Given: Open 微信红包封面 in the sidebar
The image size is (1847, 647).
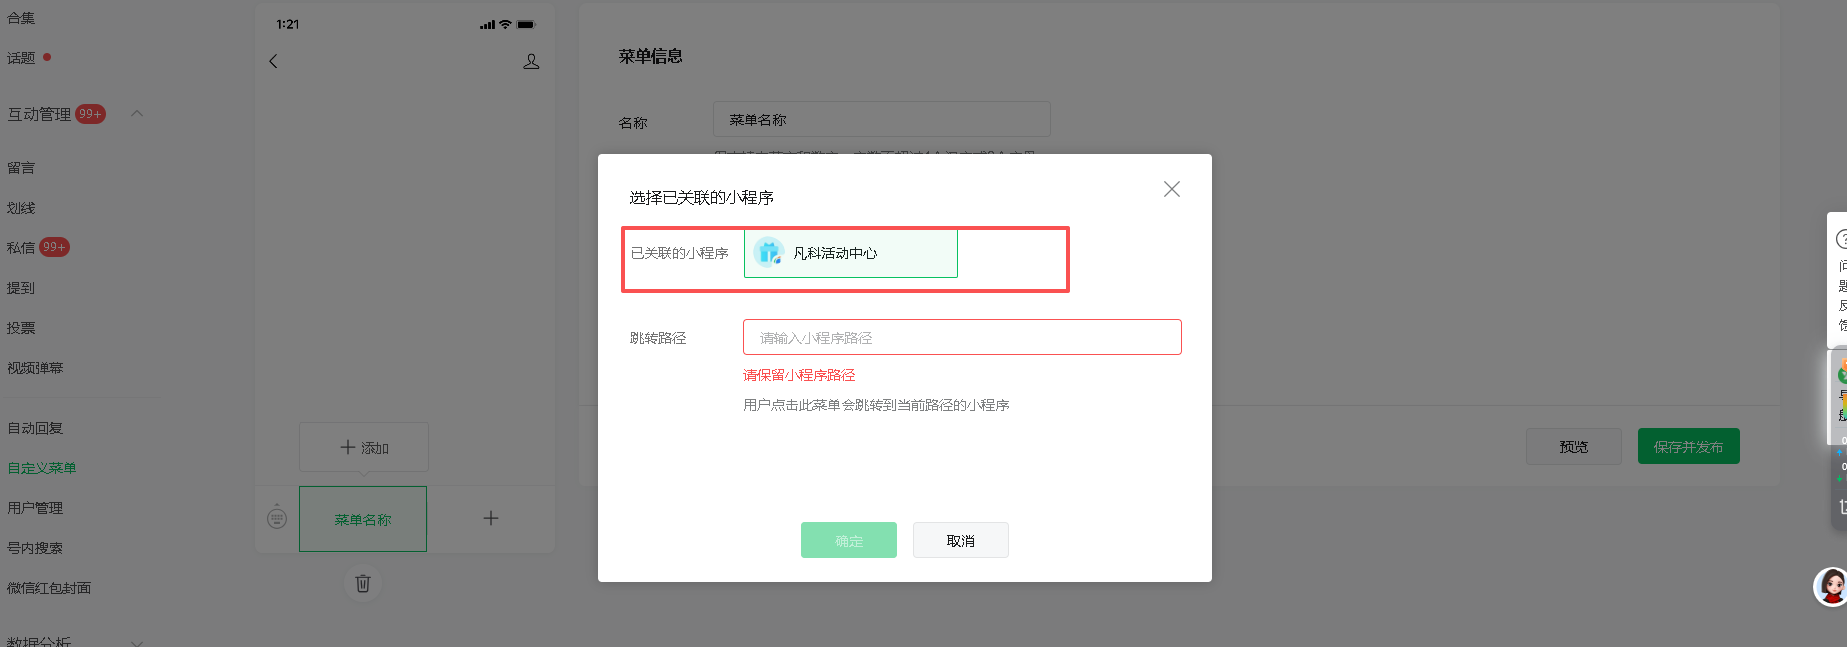Looking at the screenshot, I should coord(49,588).
